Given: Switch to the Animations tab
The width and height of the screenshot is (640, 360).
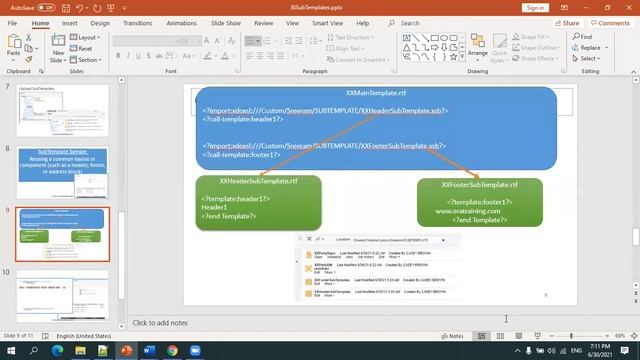Looking at the screenshot, I should [x=181, y=23].
